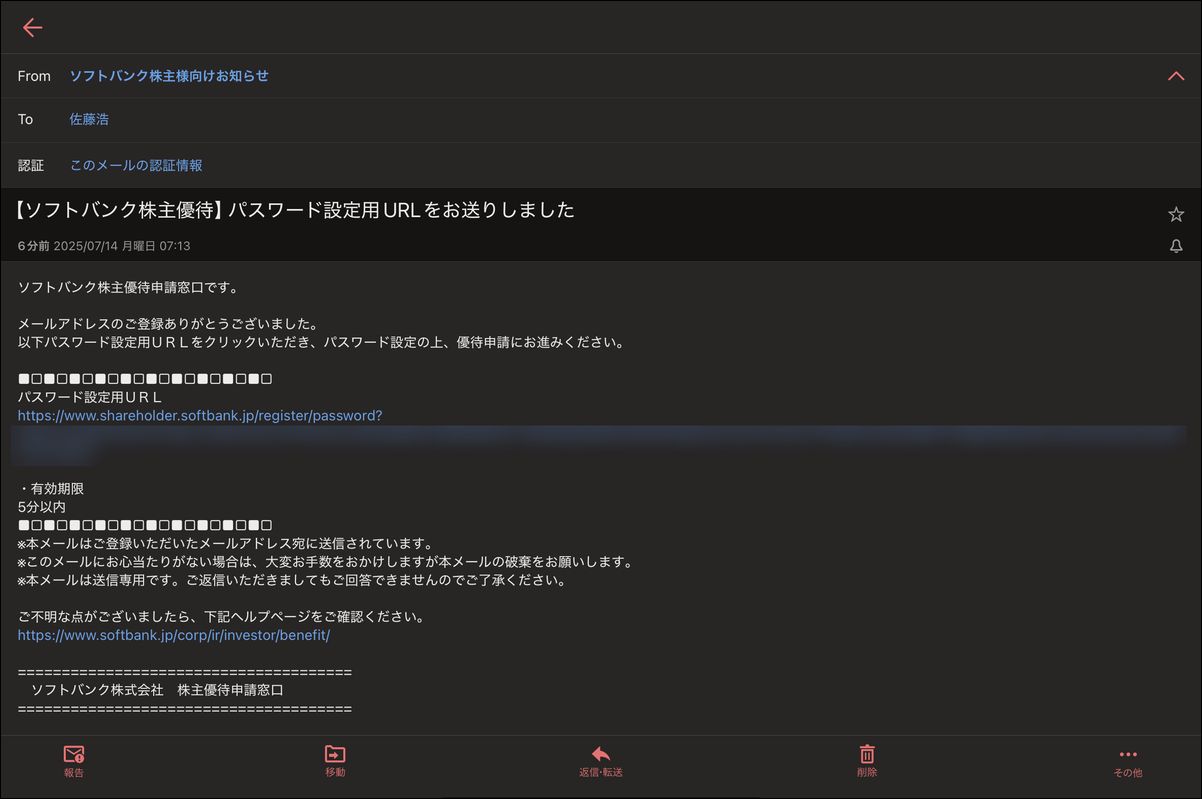Select the 認証 label
Viewport: 1202px width, 799px height.
(31, 165)
